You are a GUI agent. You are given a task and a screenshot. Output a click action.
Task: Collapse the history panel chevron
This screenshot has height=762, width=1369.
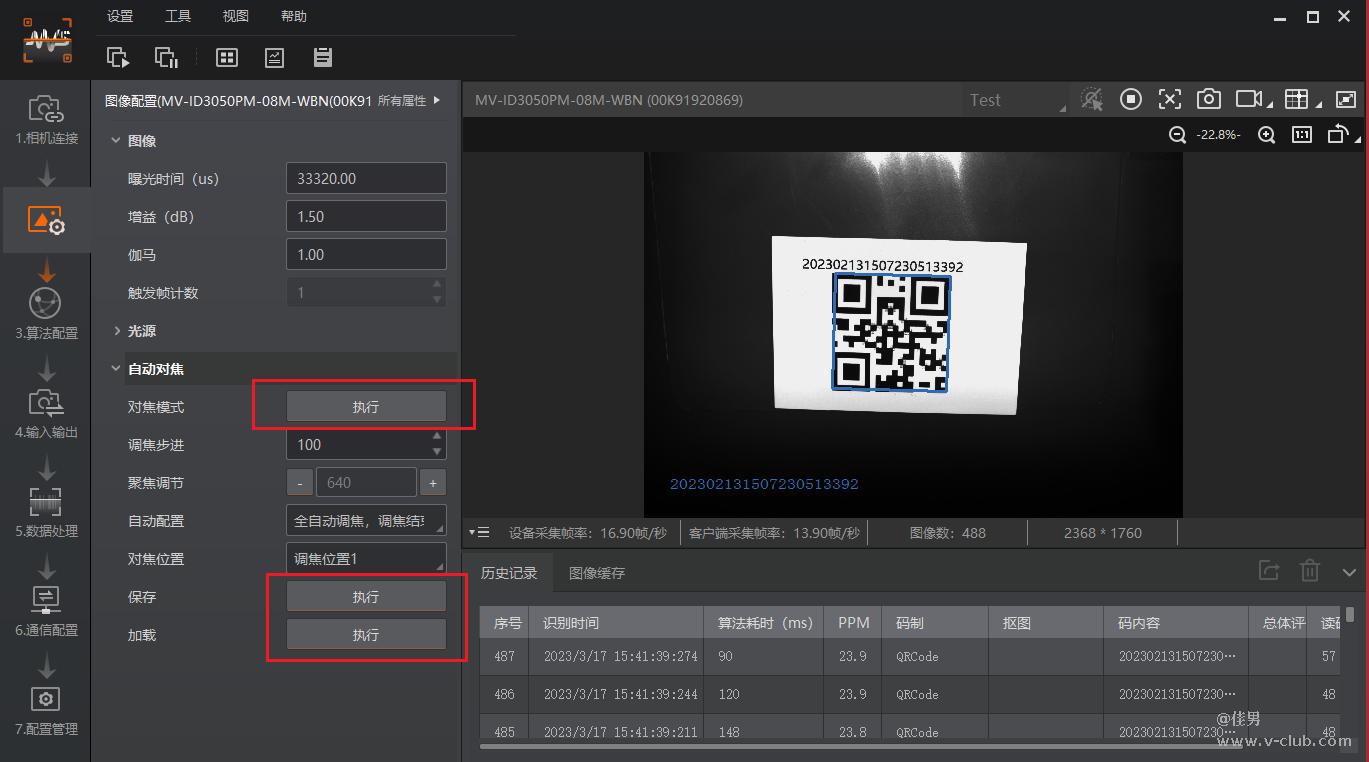click(x=1349, y=573)
